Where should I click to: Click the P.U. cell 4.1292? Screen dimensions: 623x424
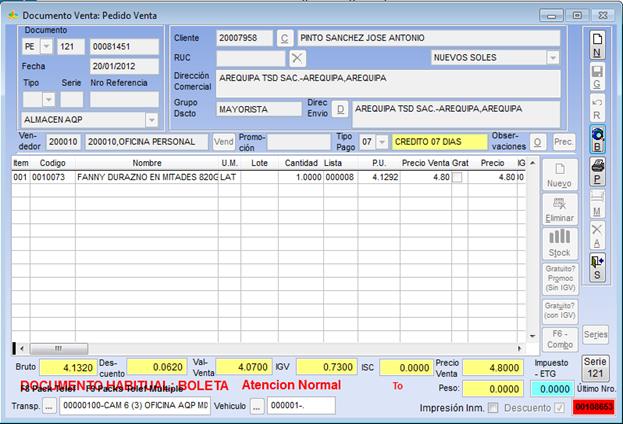click(379, 177)
